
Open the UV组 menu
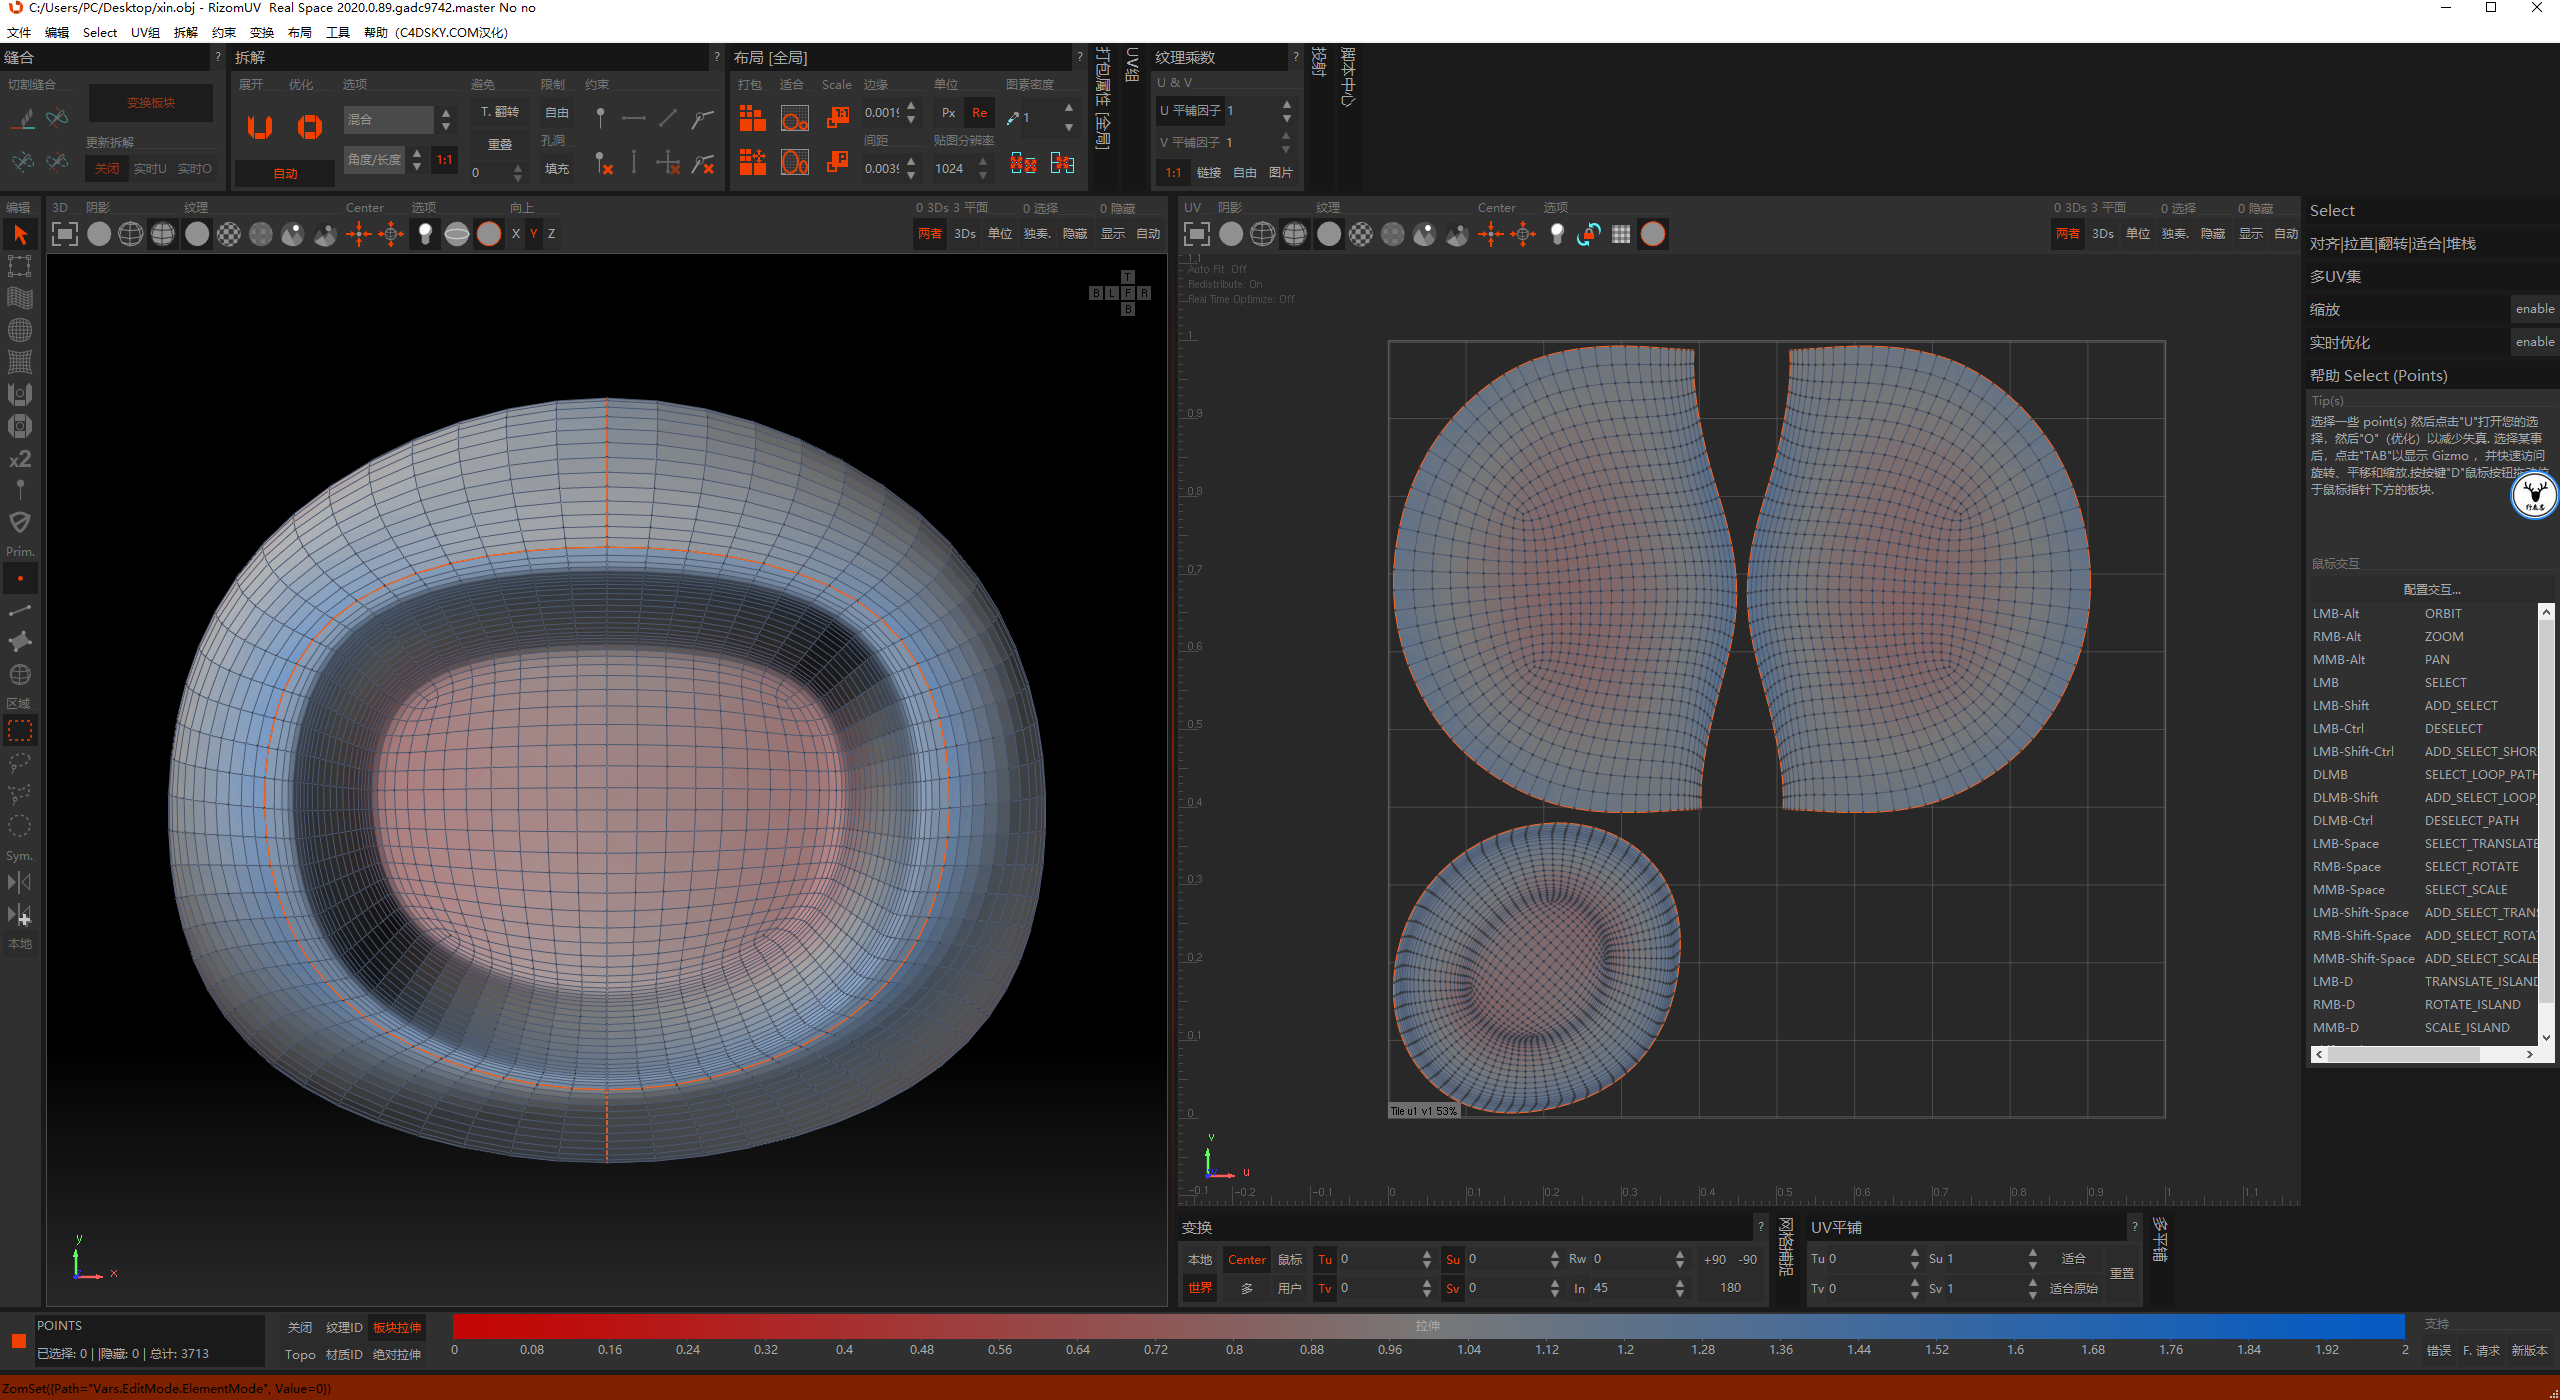coord(145,32)
